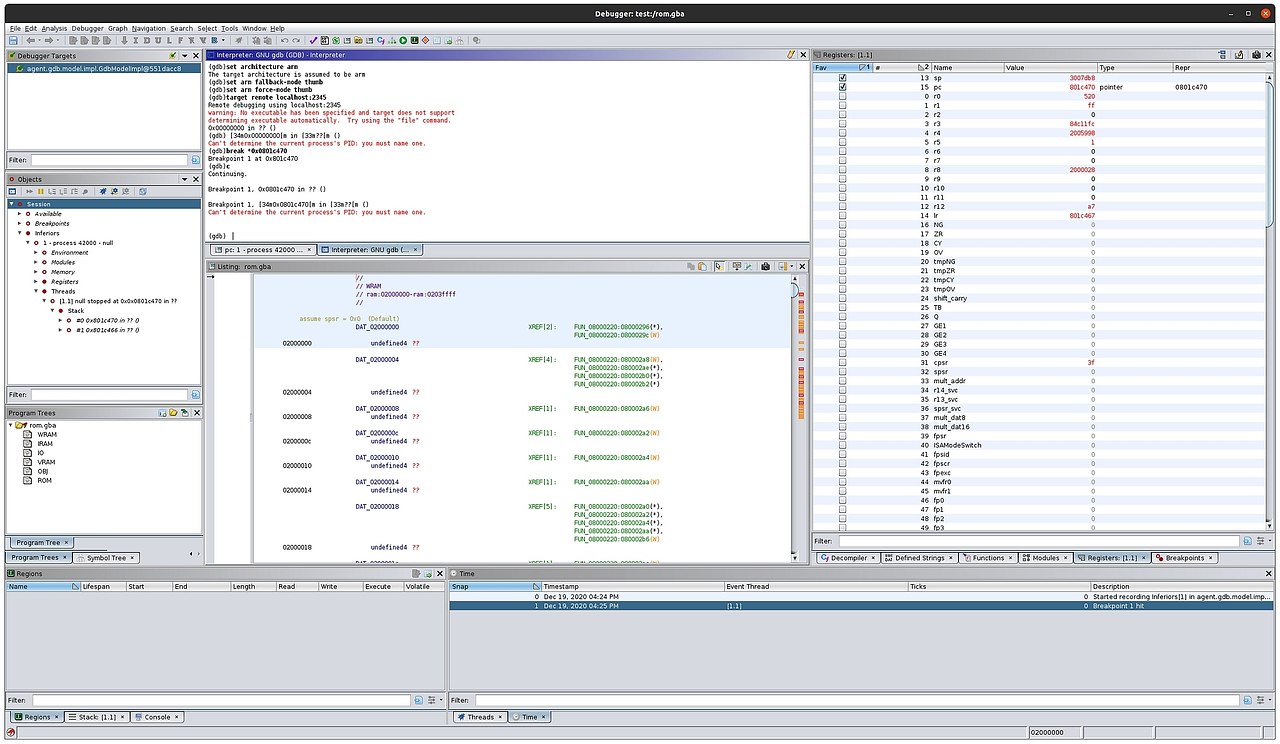The width and height of the screenshot is (1280, 744).
Task: Click the pencil icon in Interpreter header
Action: 791,55
